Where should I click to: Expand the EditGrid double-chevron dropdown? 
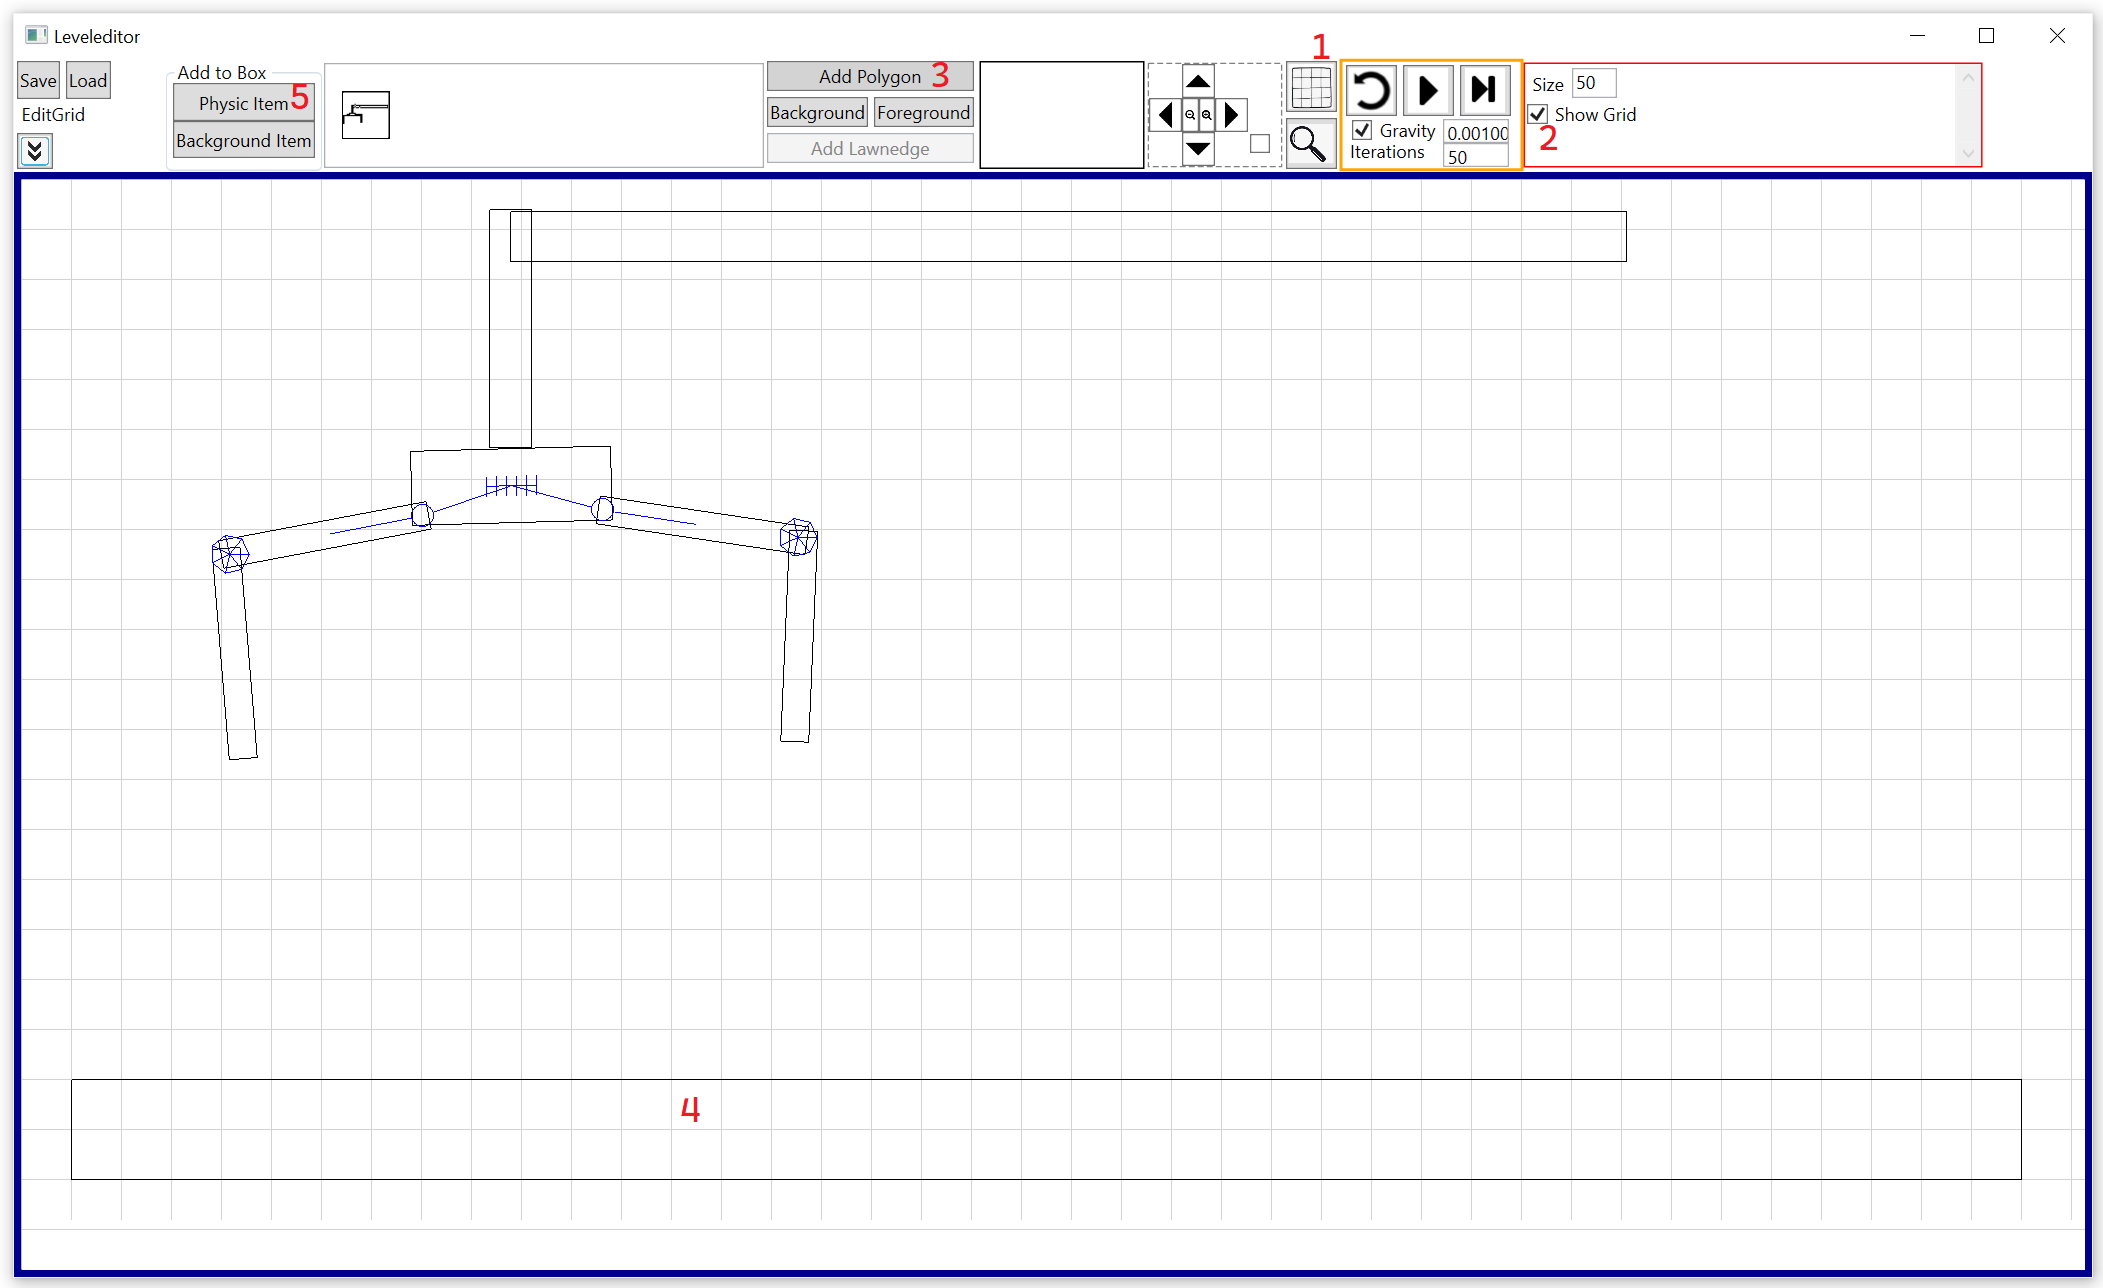(35, 151)
